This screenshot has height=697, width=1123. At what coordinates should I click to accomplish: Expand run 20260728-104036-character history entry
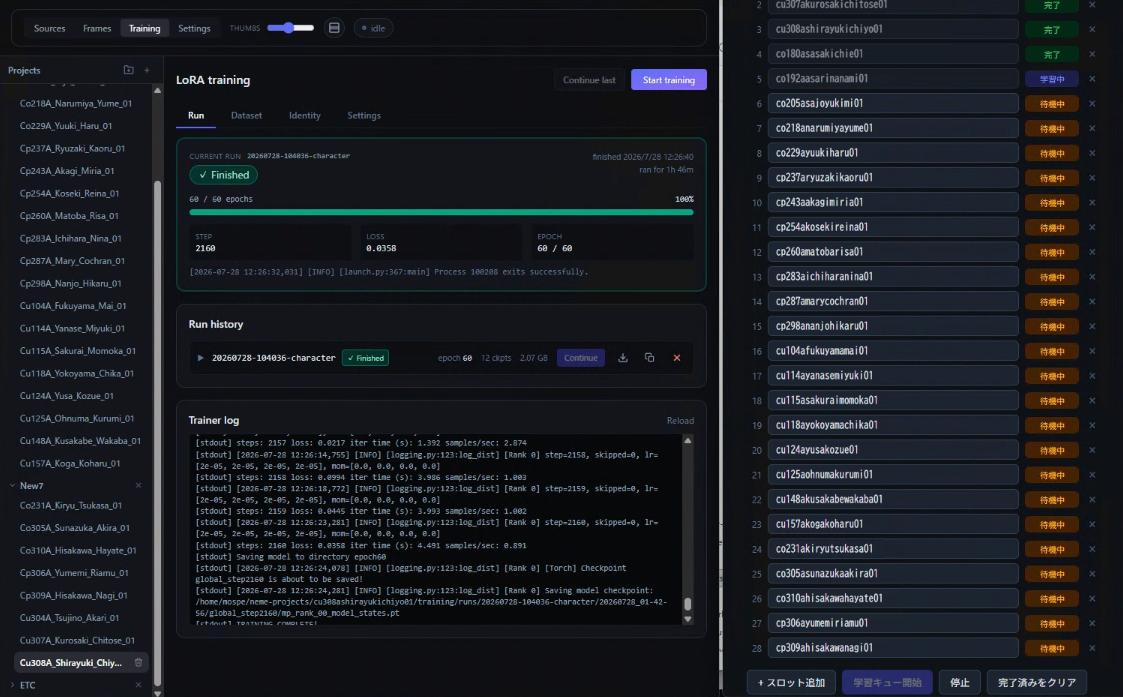(200, 357)
